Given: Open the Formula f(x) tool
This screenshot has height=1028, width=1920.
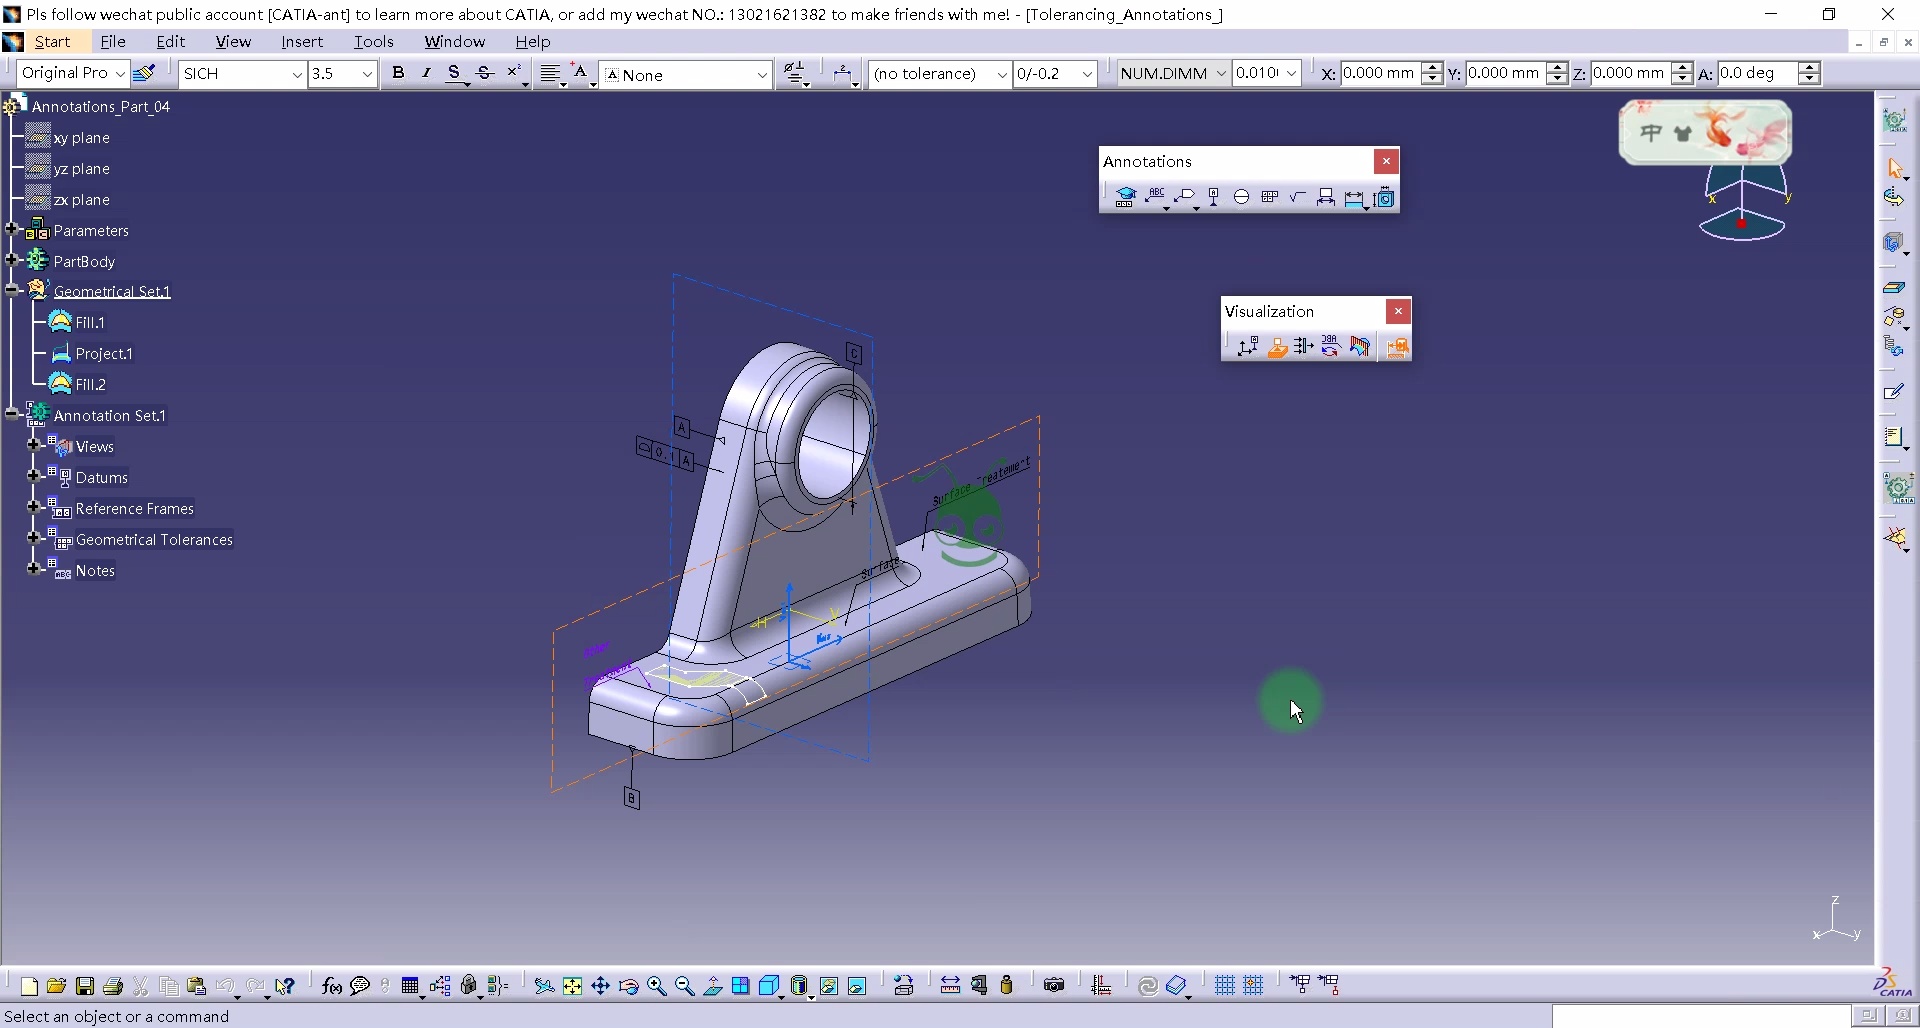Looking at the screenshot, I should (332, 986).
